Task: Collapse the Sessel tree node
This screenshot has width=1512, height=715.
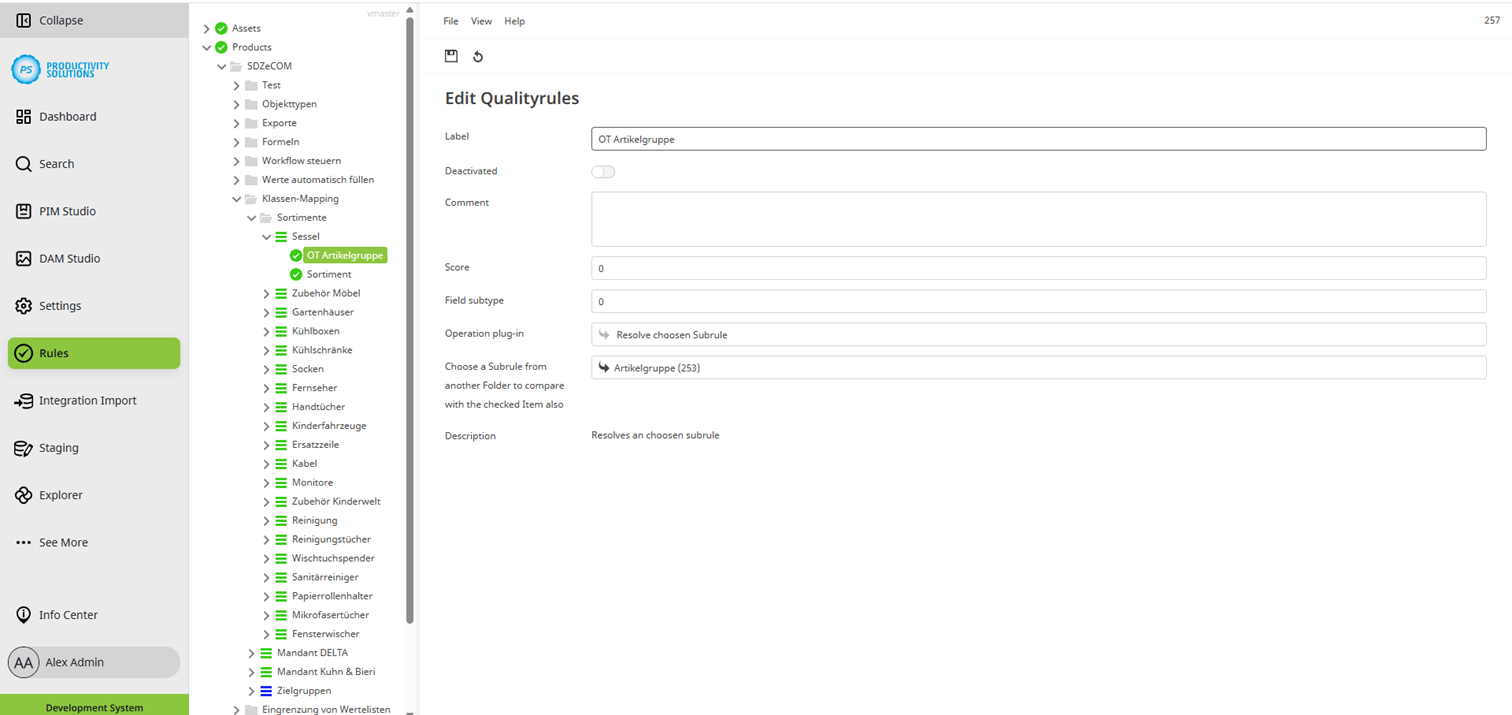Action: (267, 237)
